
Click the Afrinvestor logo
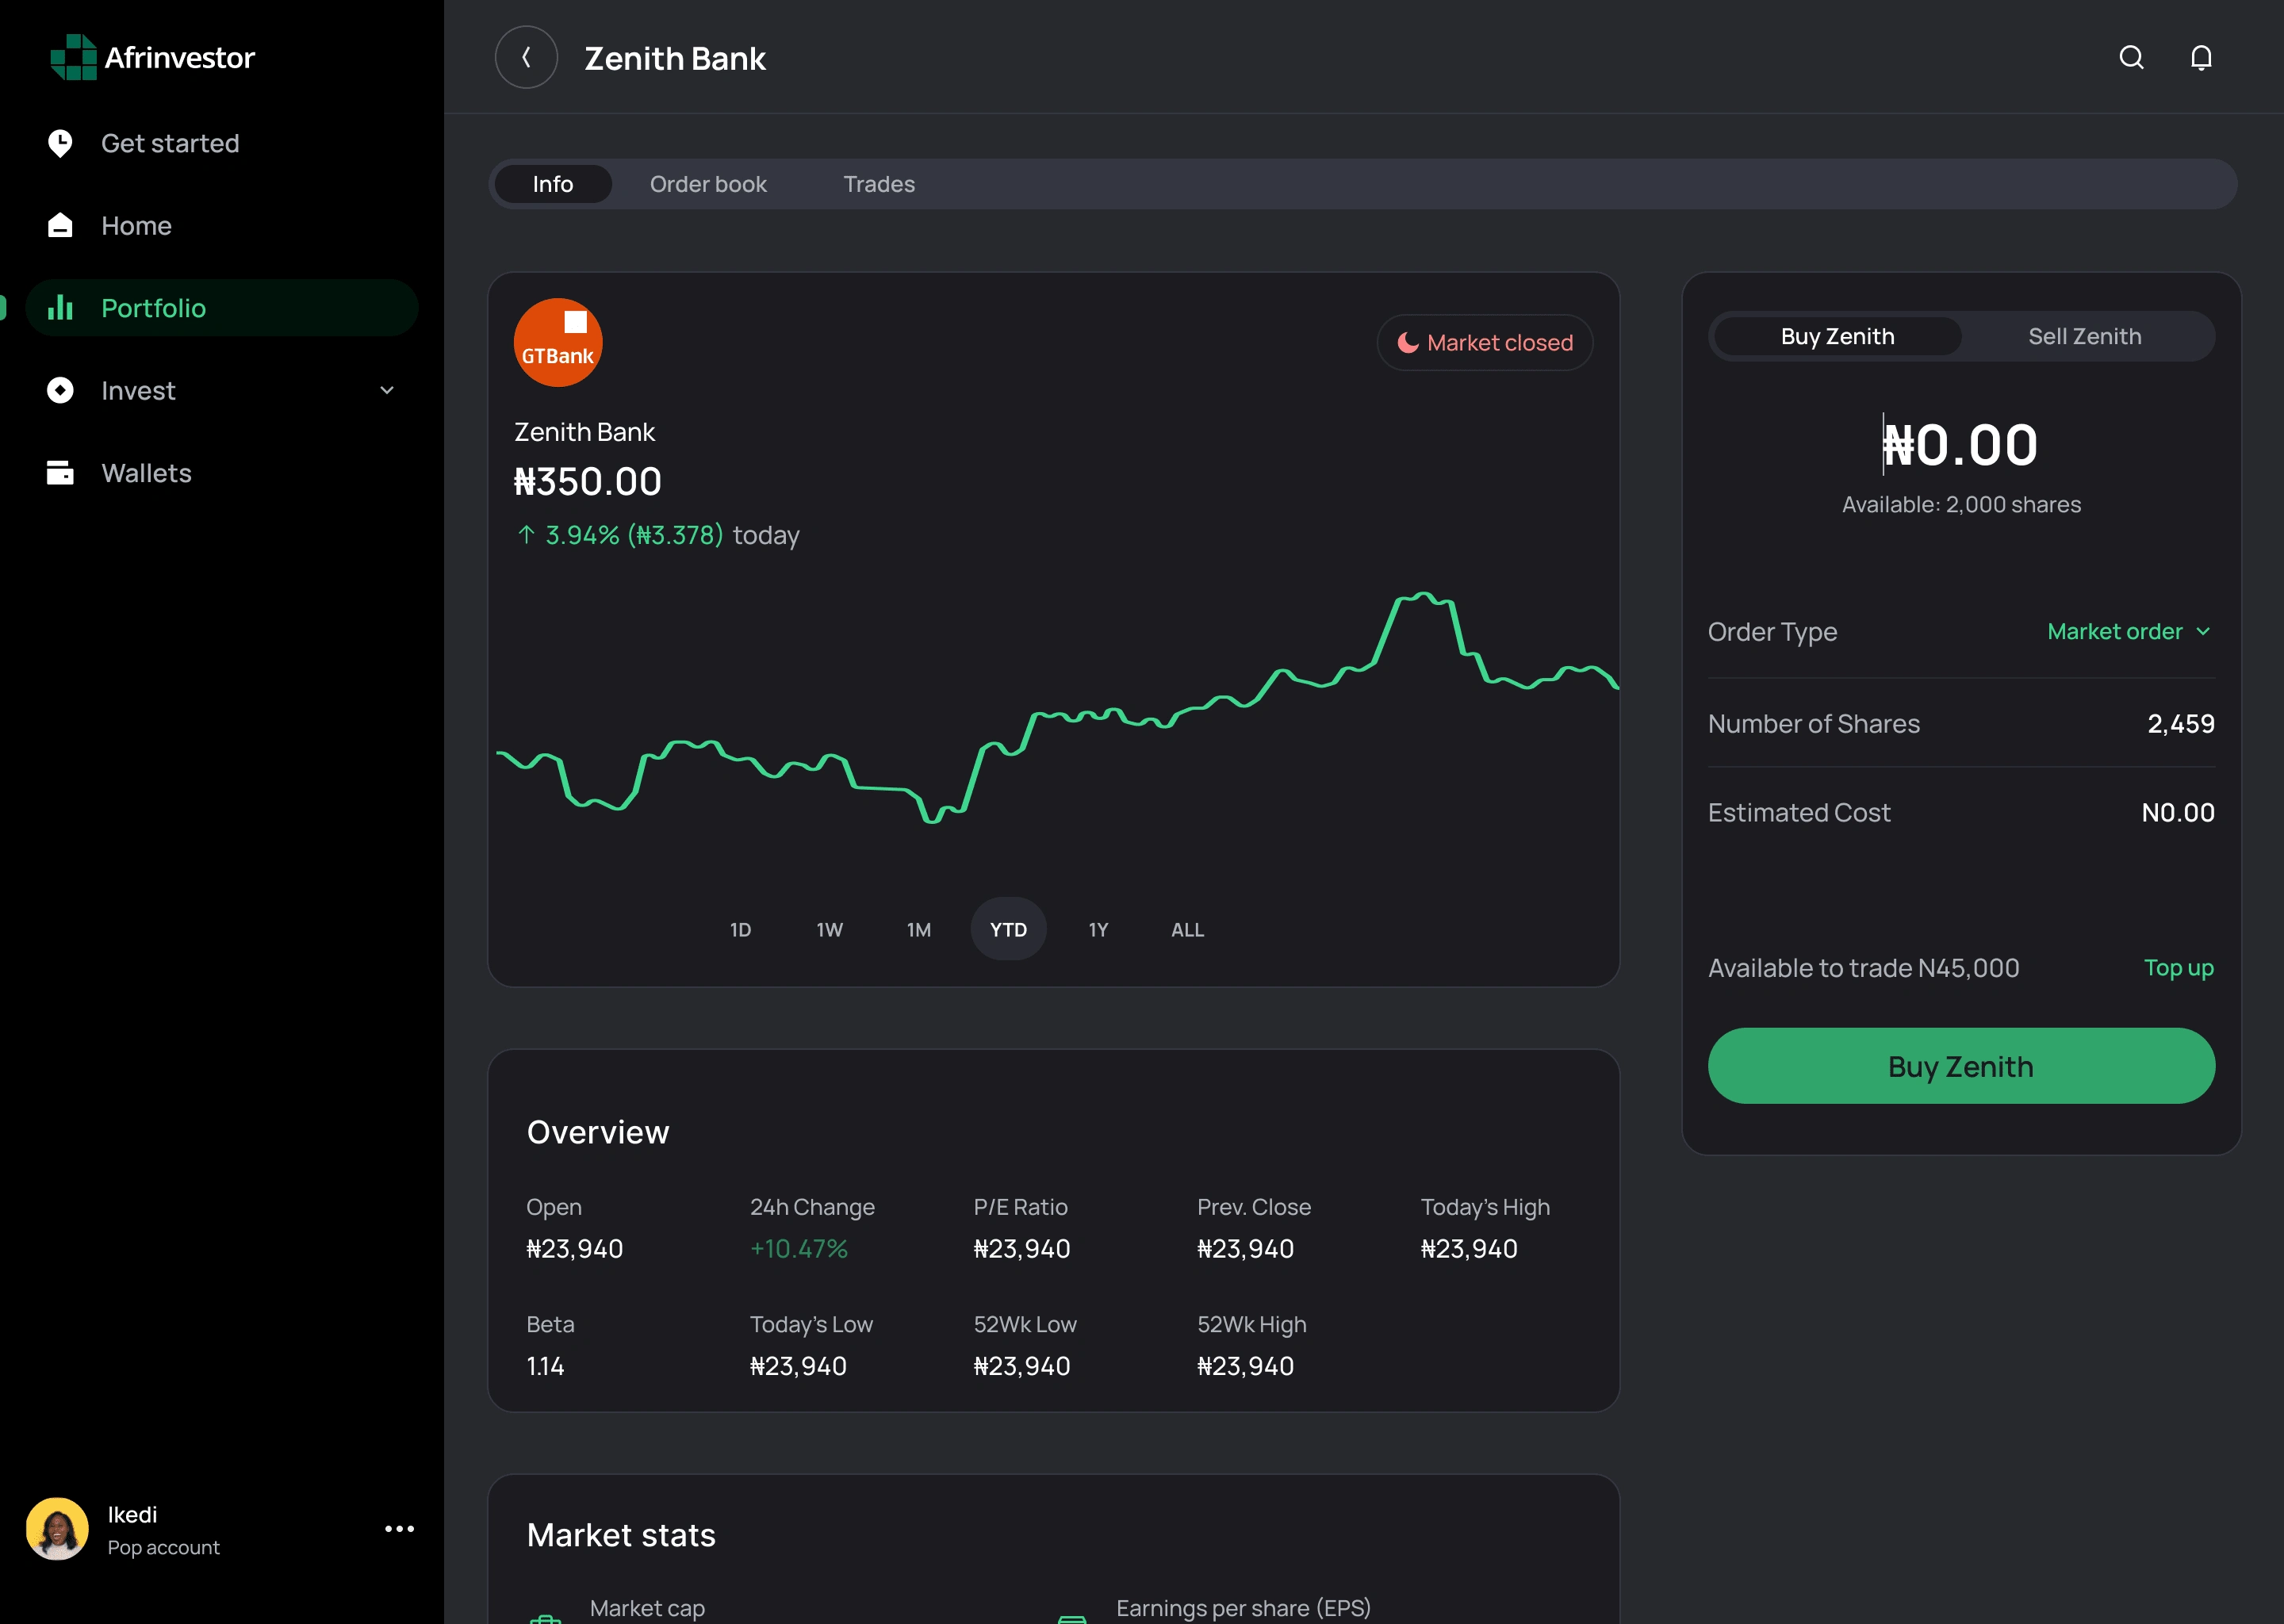coord(153,58)
